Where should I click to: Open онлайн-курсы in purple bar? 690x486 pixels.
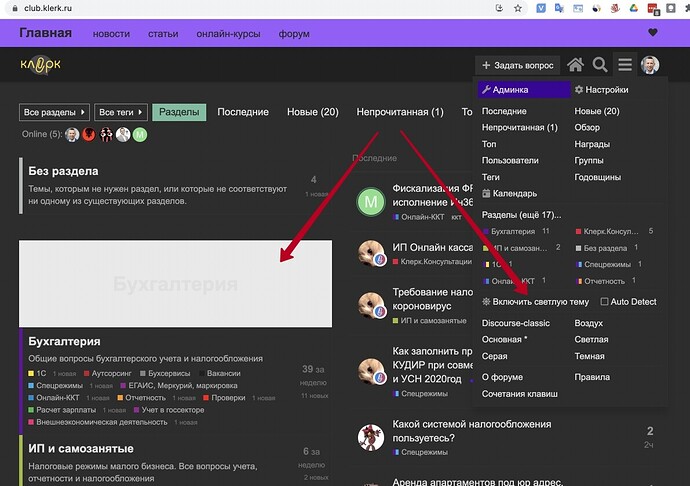(x=228, y=34)
